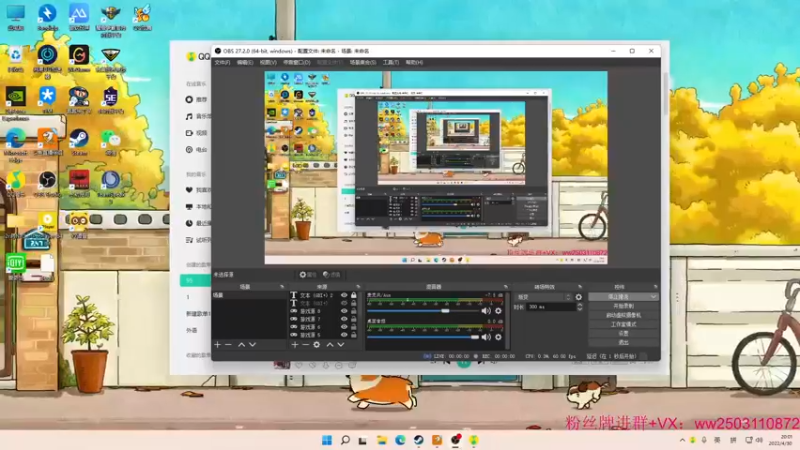
Task: Add a new source with plus icon
Action: click(x=294, y=345)
